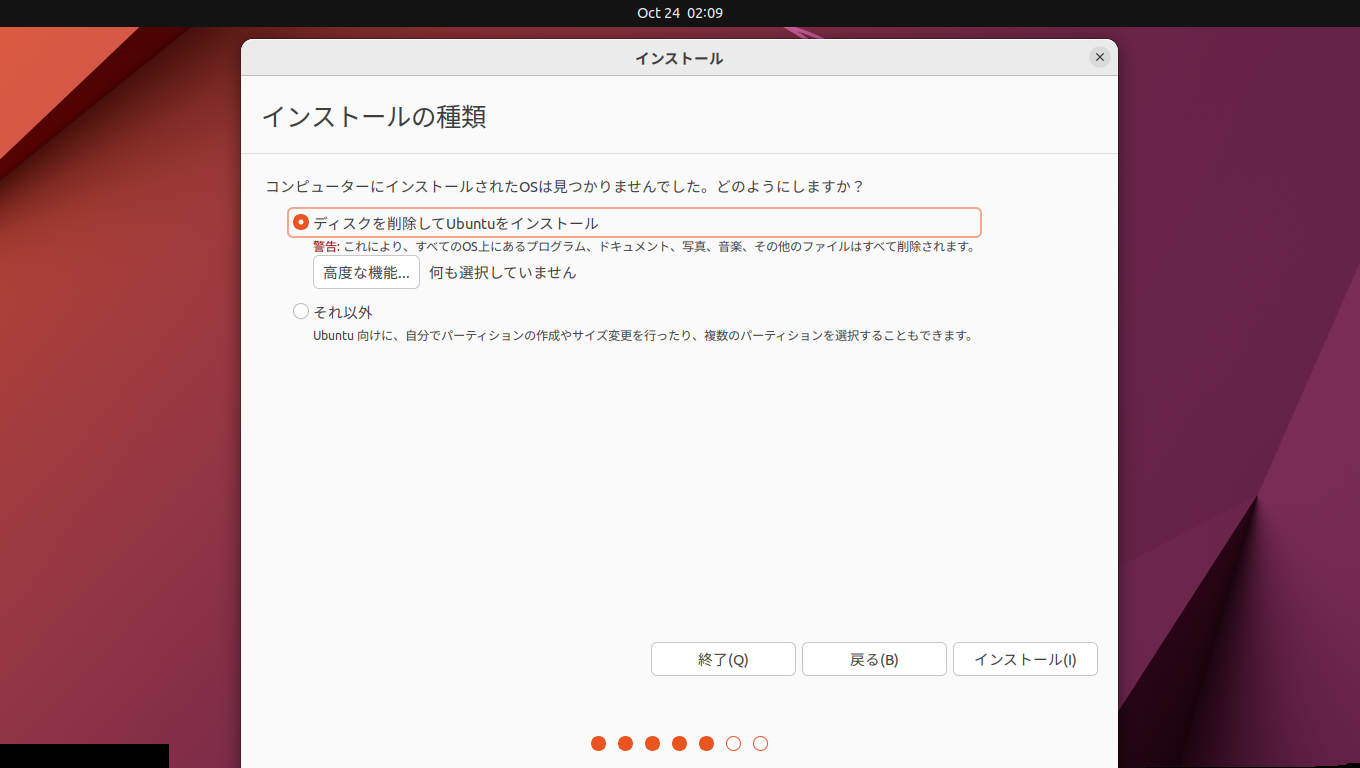Open the 高度な機能... dialog
Viewport: 1360px width, 768px height.
(366, 272)
